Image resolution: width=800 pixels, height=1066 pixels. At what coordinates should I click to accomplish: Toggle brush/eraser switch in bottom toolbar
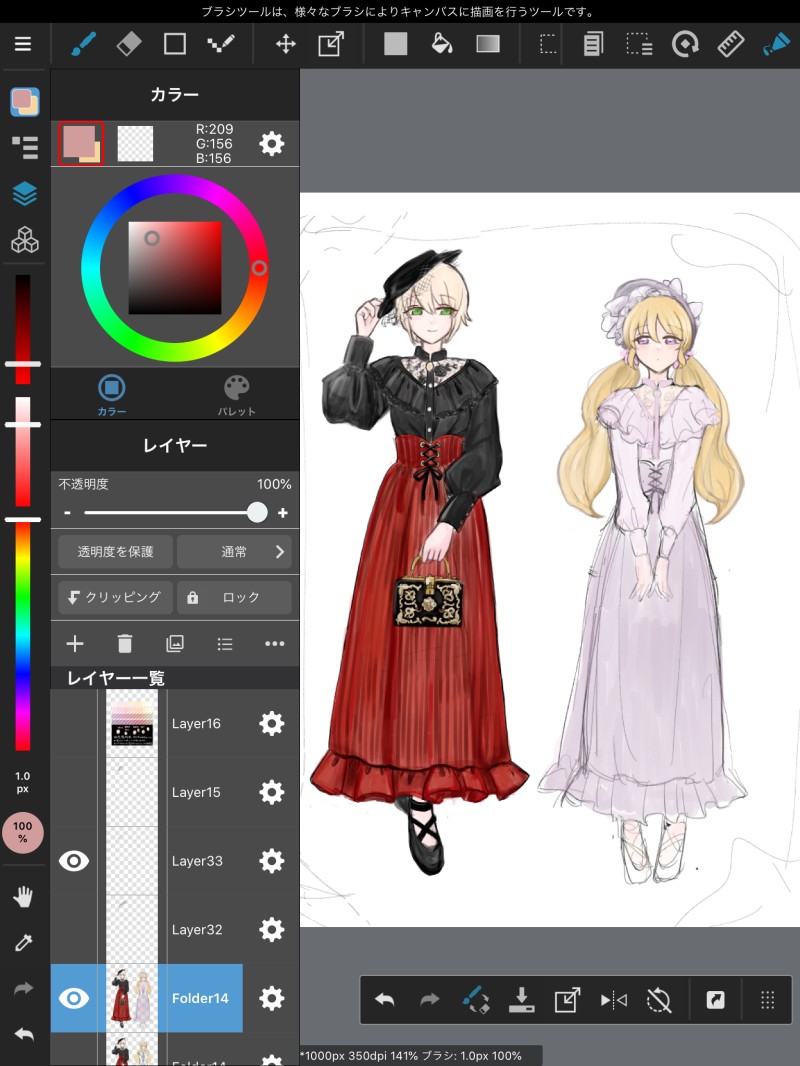pos(476,999)
